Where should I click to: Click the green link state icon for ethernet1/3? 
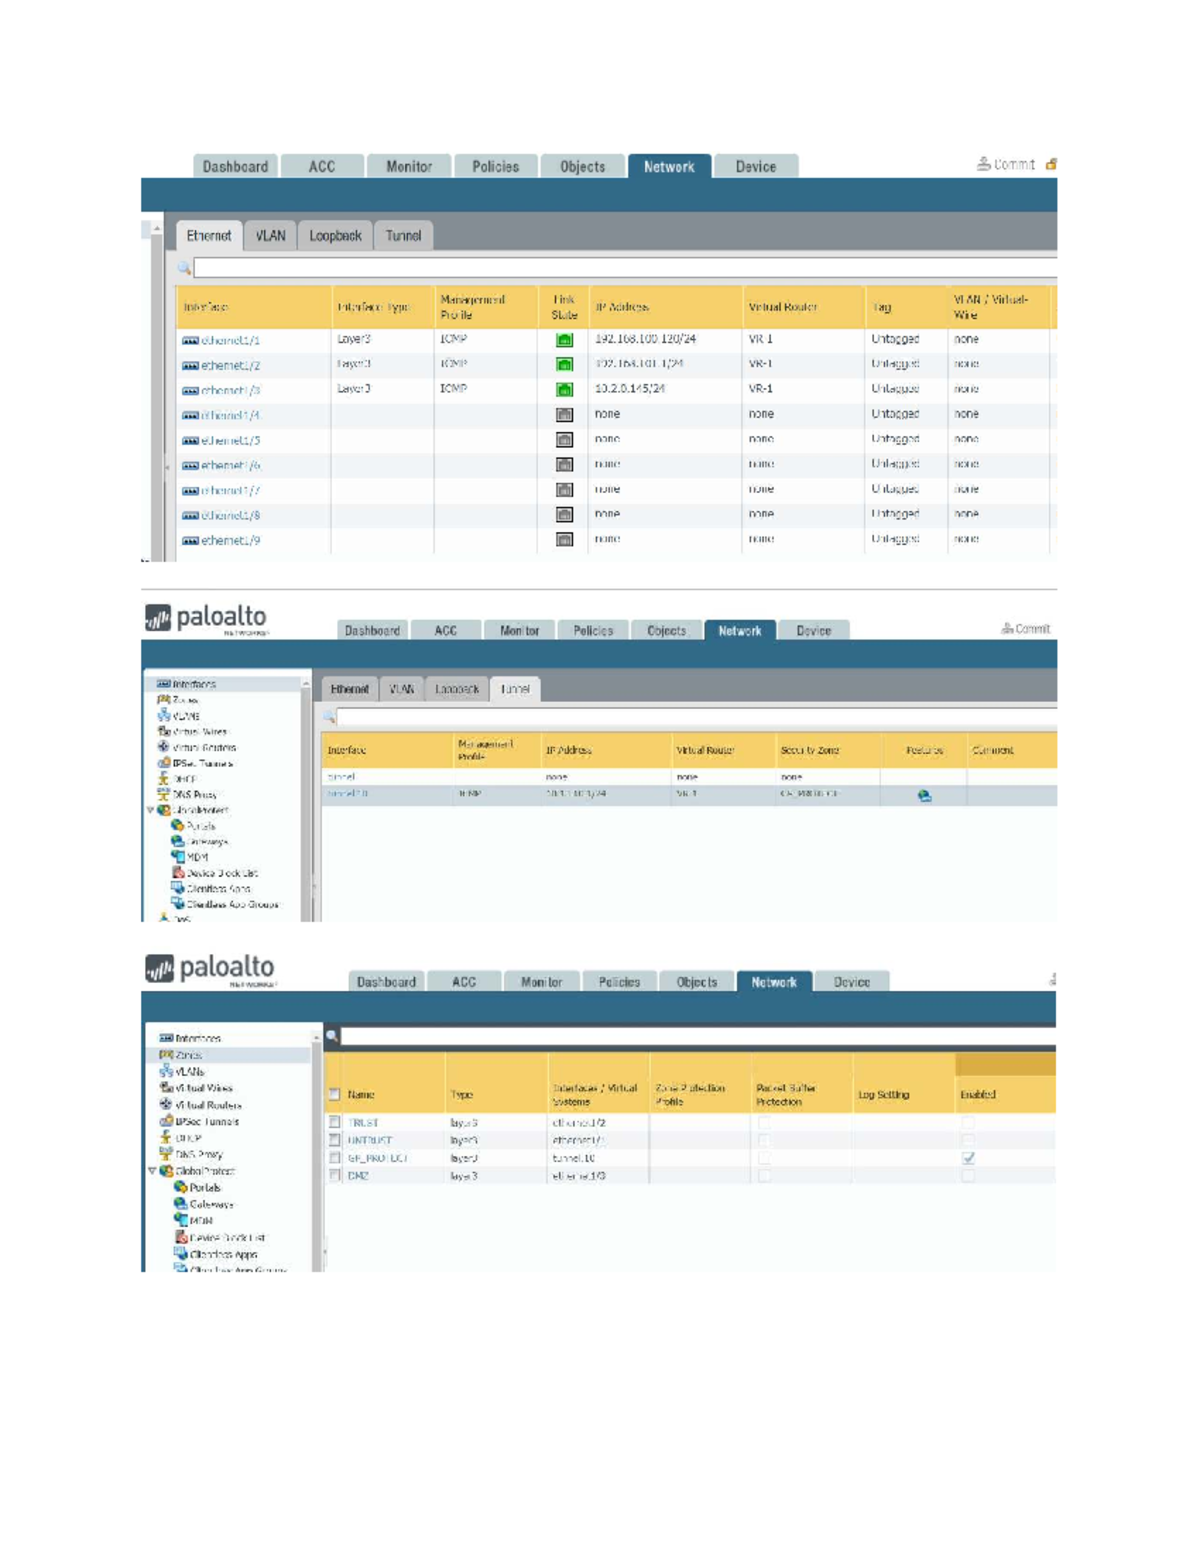coord(564,390)
